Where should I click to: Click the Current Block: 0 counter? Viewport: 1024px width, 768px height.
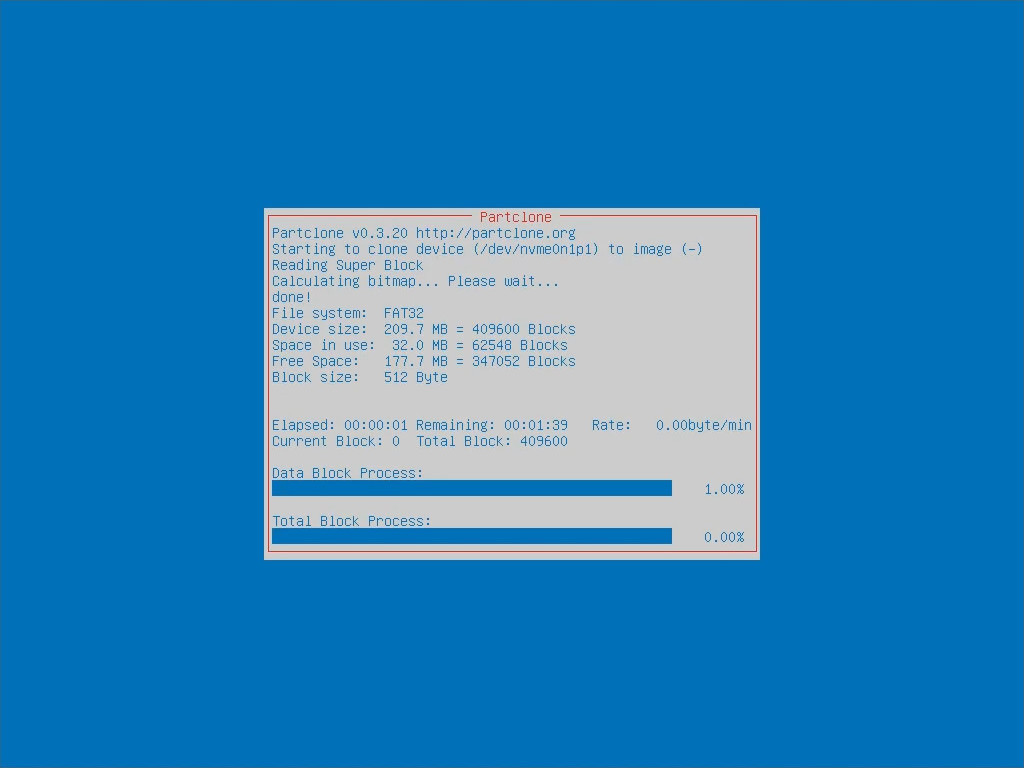point(335,441)
